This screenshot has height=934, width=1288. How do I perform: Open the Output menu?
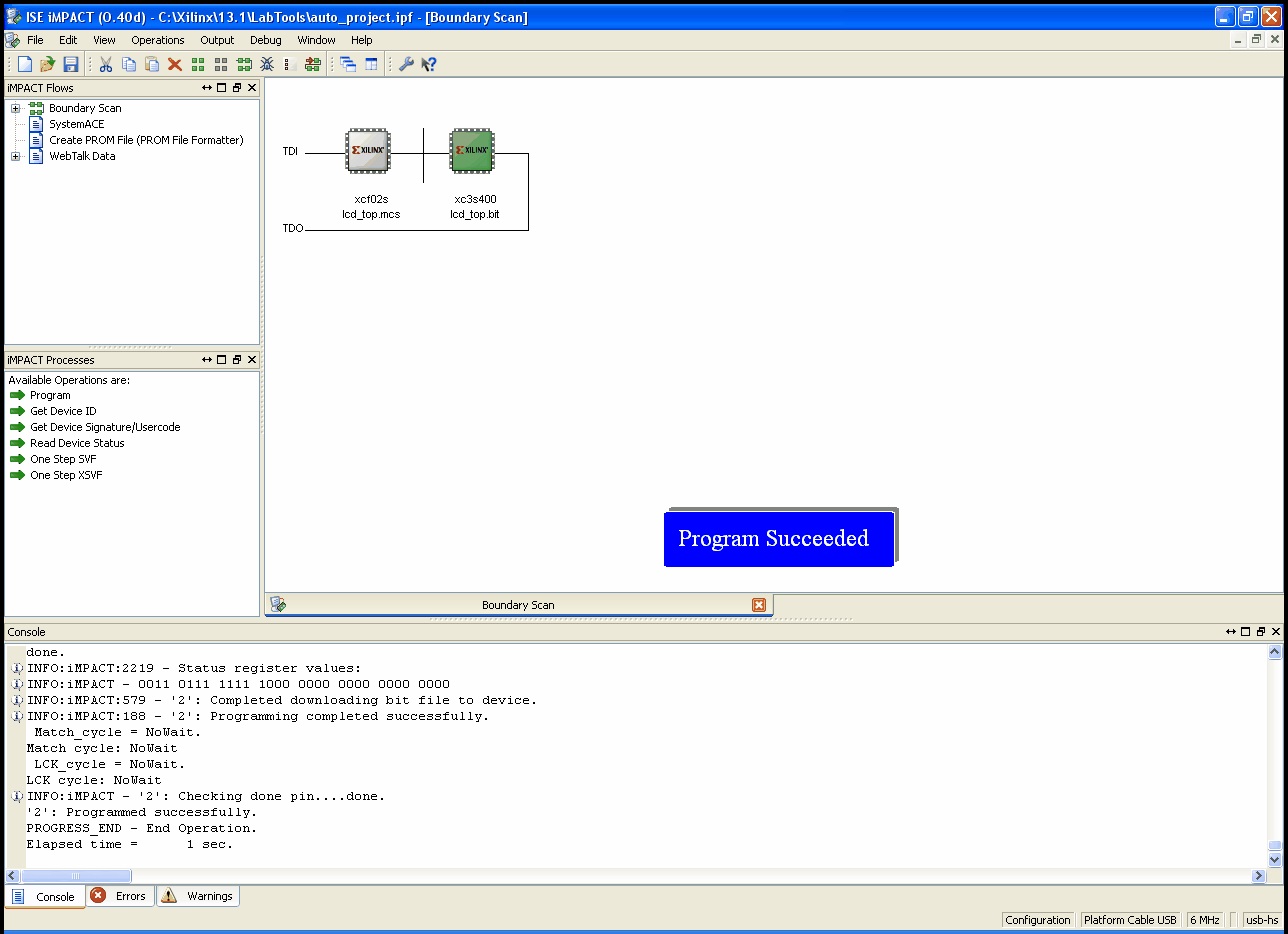coord(217,40)
